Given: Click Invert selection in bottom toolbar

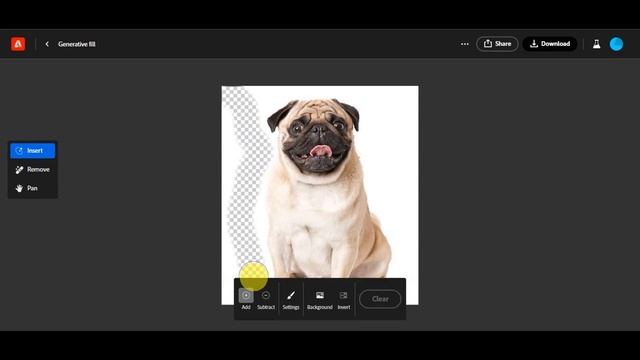Looking at the screenshot, I should [344, 299].
